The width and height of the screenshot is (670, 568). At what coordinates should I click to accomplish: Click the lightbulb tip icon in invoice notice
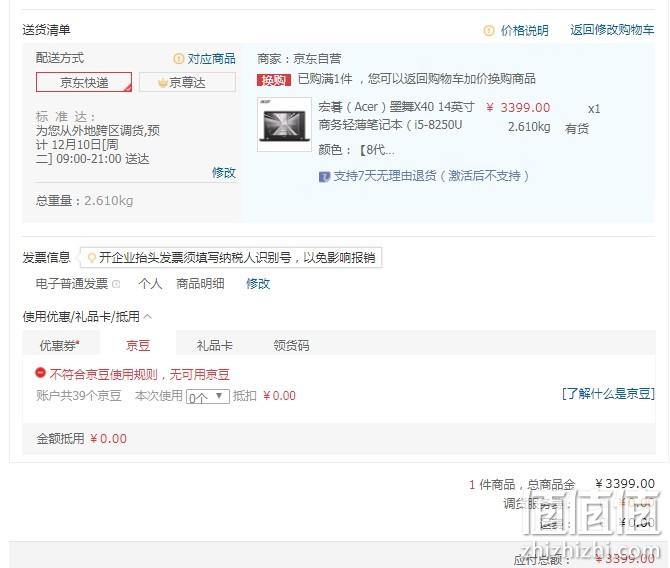point(91,258)
